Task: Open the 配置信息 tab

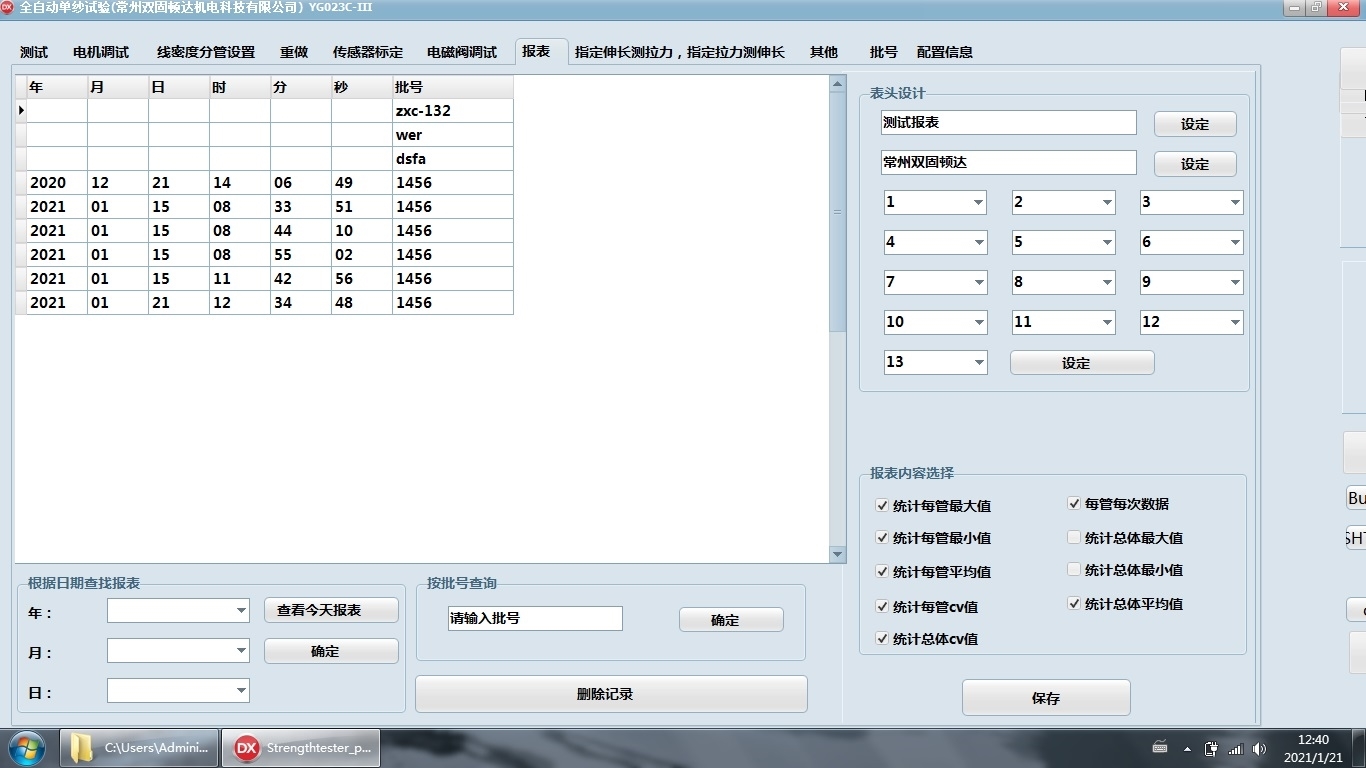Action: pyautogui.click(x=944, y=52)
